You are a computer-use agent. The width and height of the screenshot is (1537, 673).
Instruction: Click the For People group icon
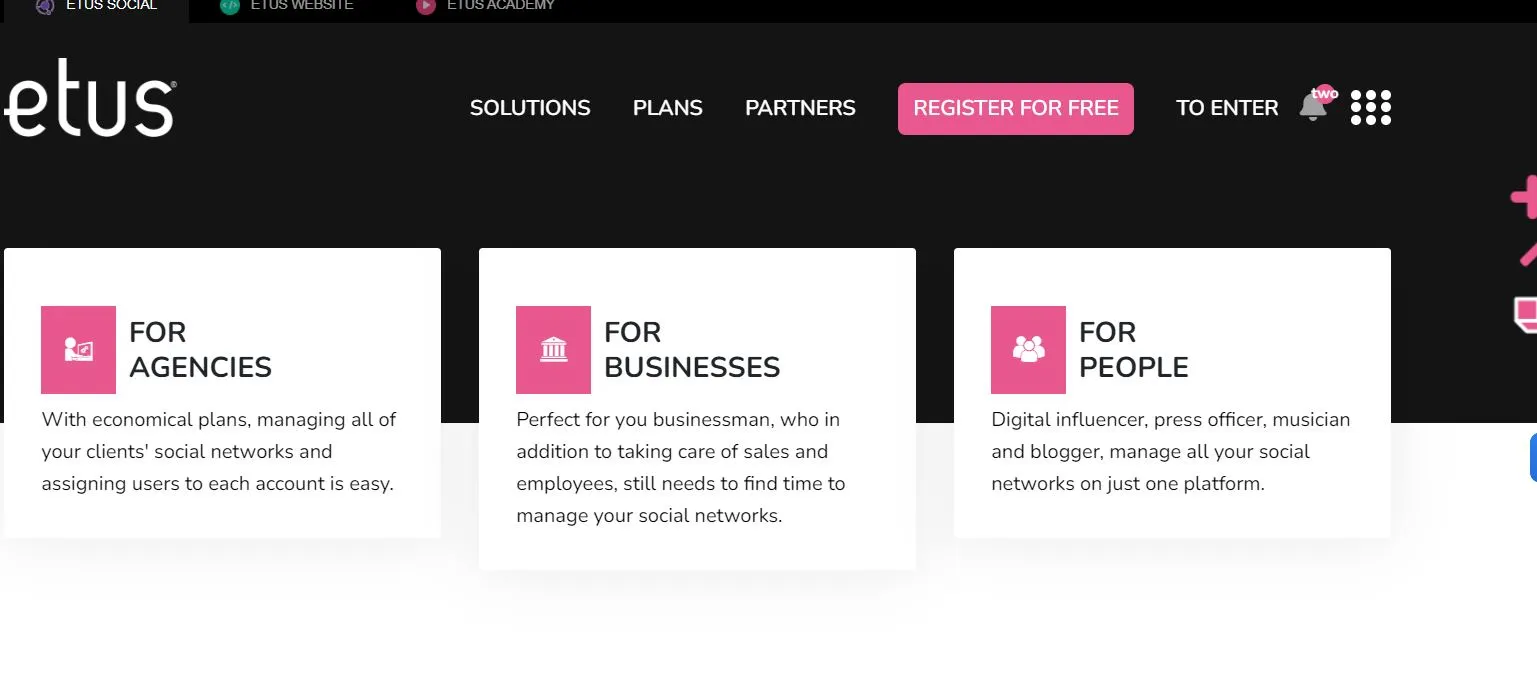tap(1028, 350)
